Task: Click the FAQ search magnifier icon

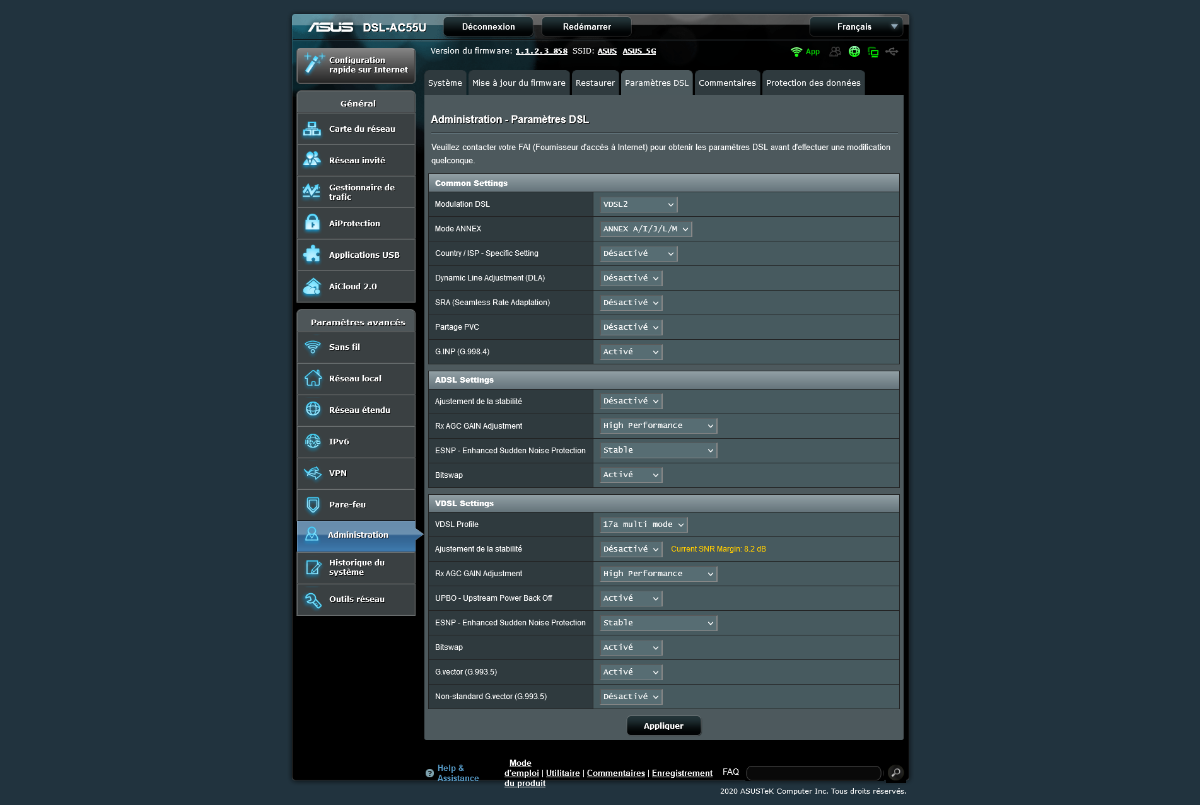Action: [x=895, y=773]
